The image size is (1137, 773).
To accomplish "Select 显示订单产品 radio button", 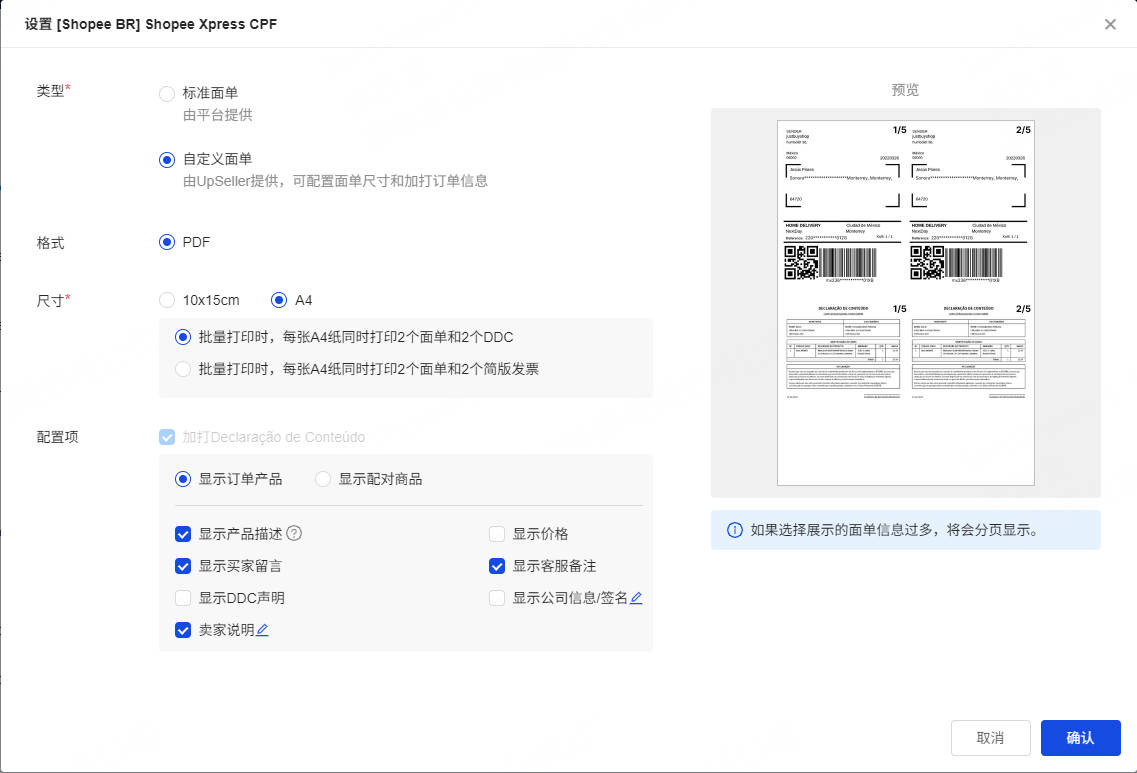I will [x=183, y=479].
